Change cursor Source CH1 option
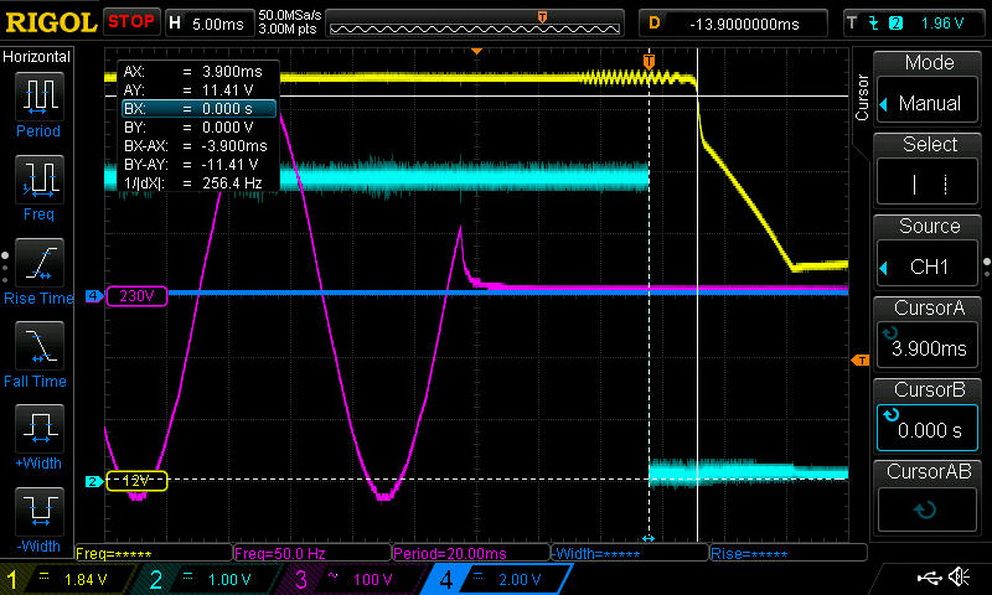This screenshot has height=595, width=992. click(x=927, y=251)
